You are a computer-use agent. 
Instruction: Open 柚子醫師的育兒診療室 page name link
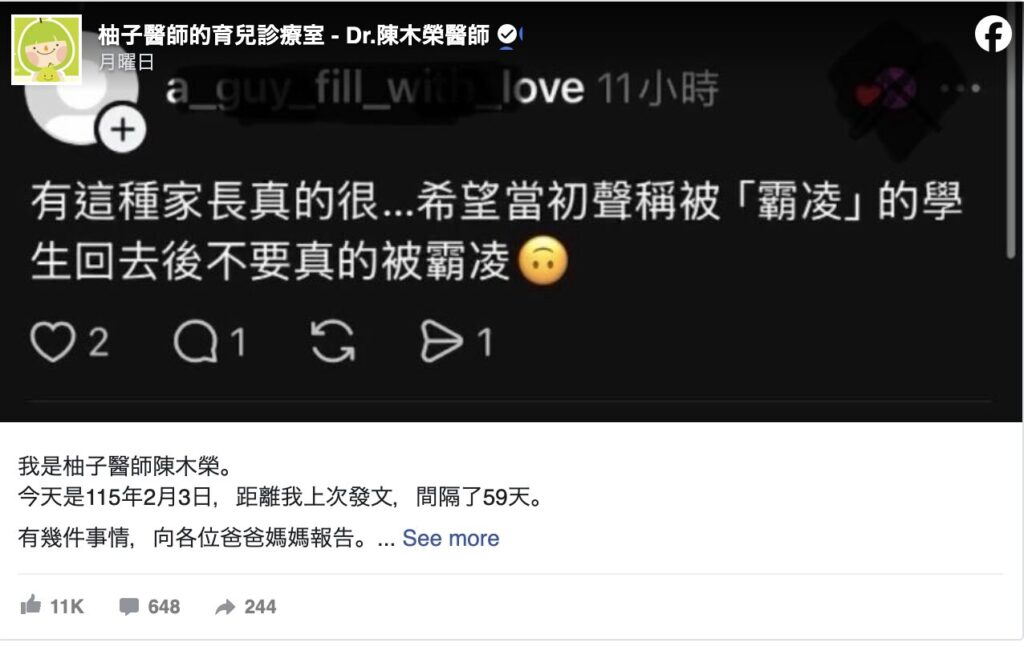pos(211,35)
